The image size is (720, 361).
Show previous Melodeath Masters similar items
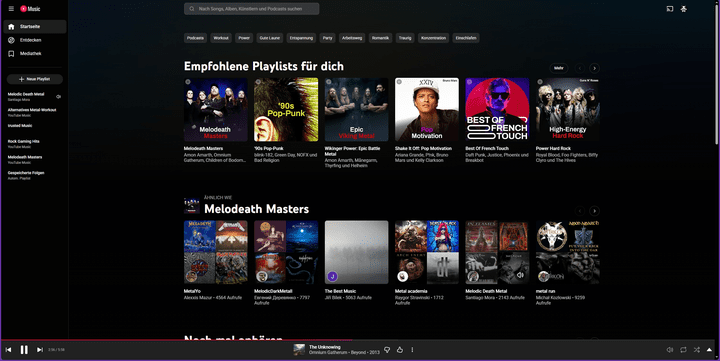(579, 211)
